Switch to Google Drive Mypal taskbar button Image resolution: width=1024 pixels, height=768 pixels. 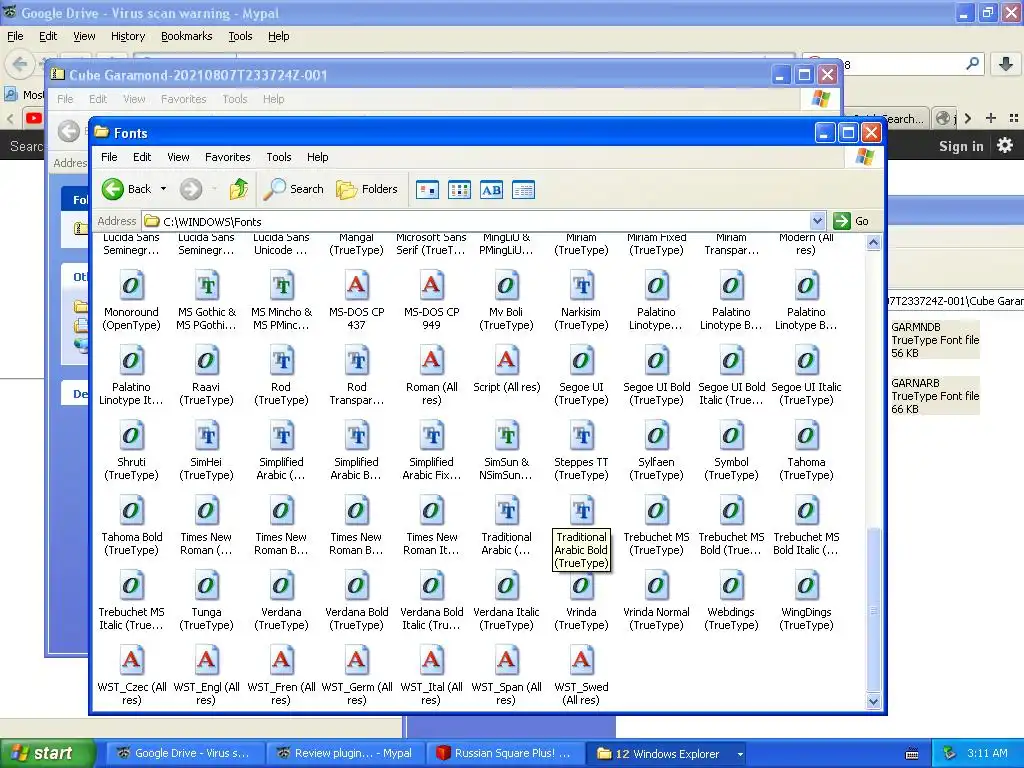pyautogui.click(x=184, y=754)
